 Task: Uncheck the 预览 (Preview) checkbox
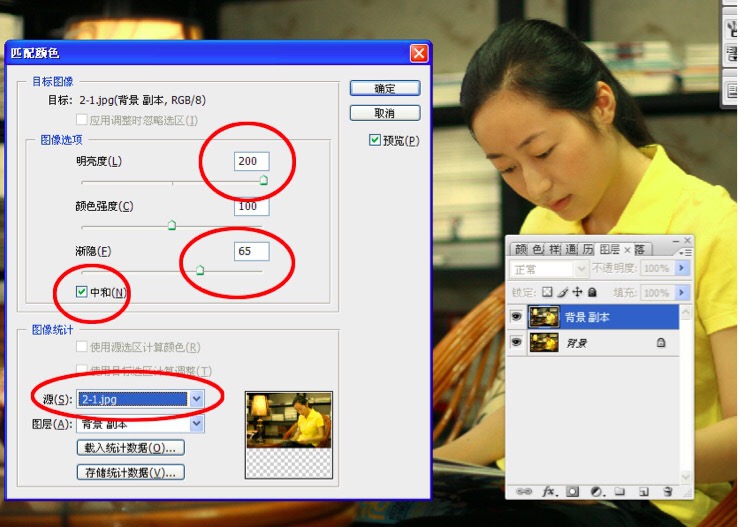[375, 140]
